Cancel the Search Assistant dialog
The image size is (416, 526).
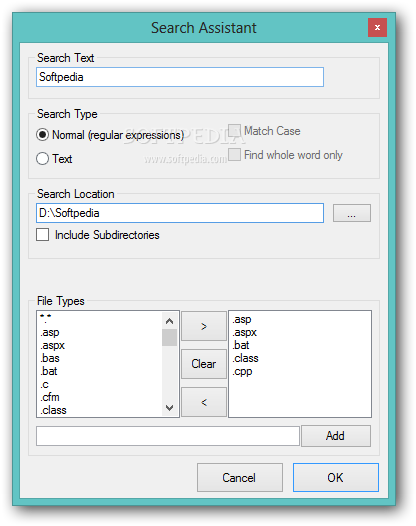tap(240, 477)
